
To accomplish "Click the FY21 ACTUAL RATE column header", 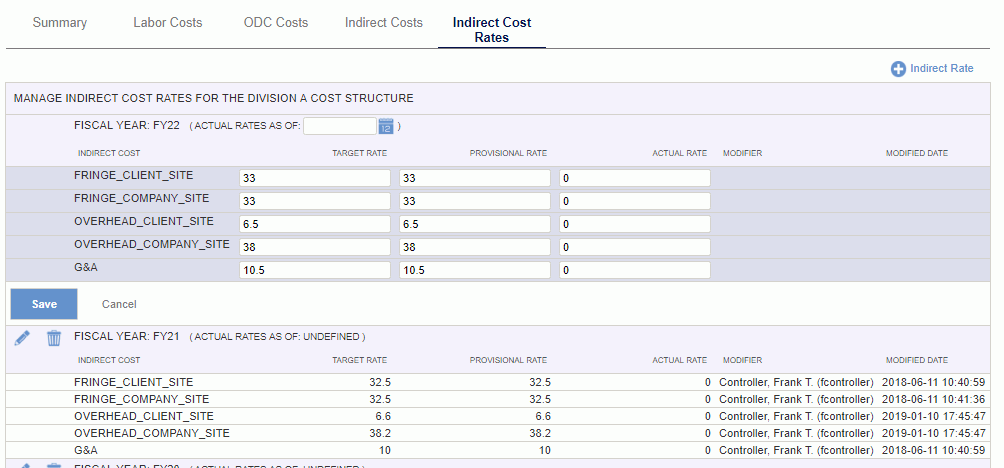I will coord(679,360).
